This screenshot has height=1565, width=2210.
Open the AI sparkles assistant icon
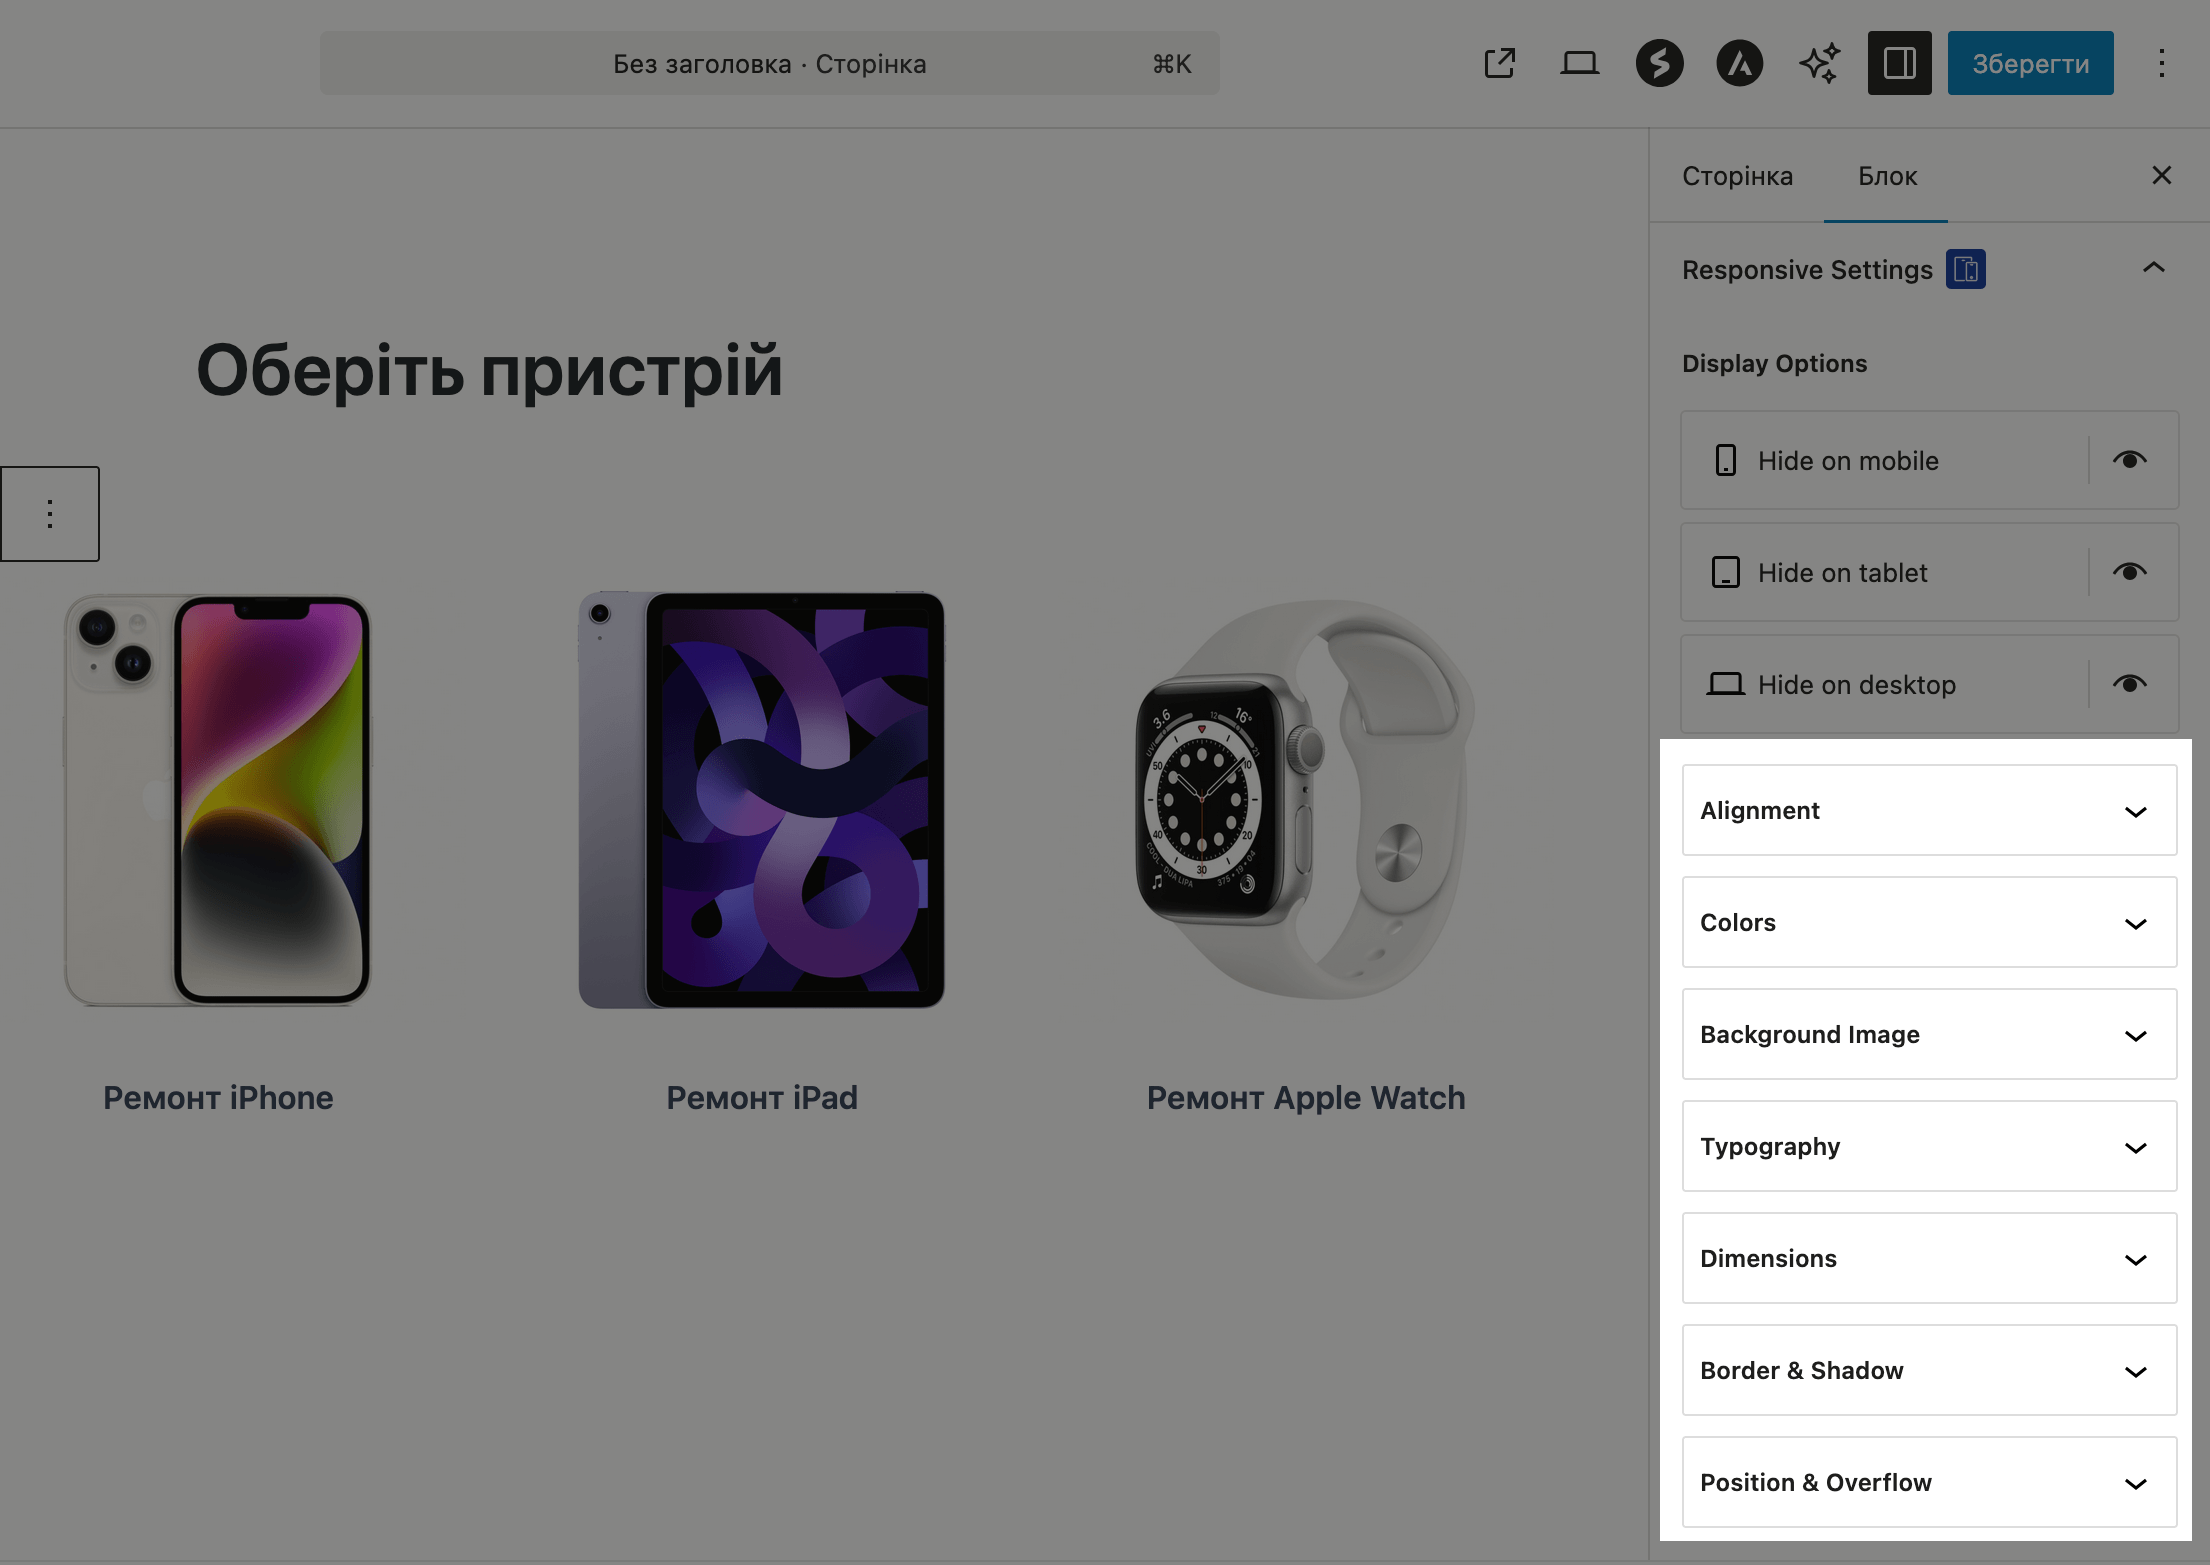[1819, 63]
